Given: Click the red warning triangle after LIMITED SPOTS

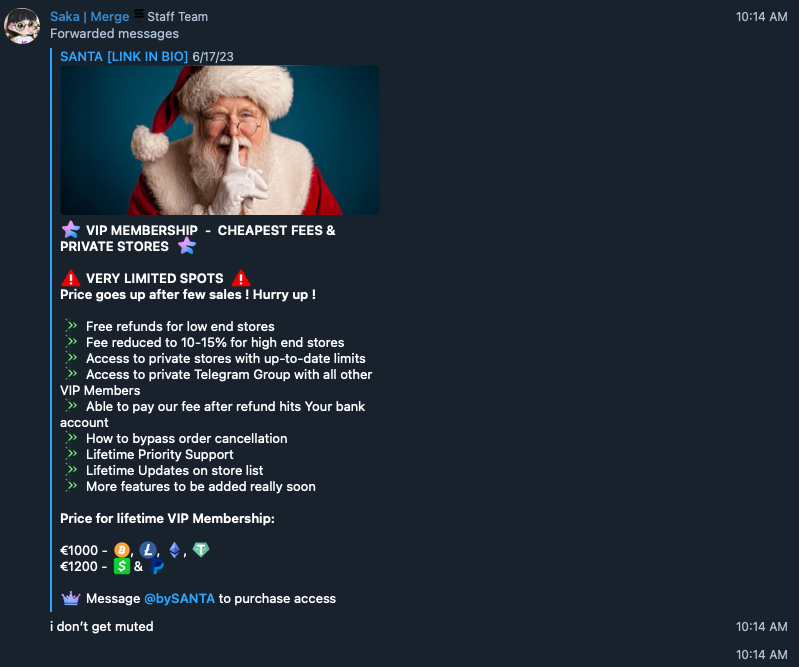Looking at the screenshot, I should tap(241, 278).
